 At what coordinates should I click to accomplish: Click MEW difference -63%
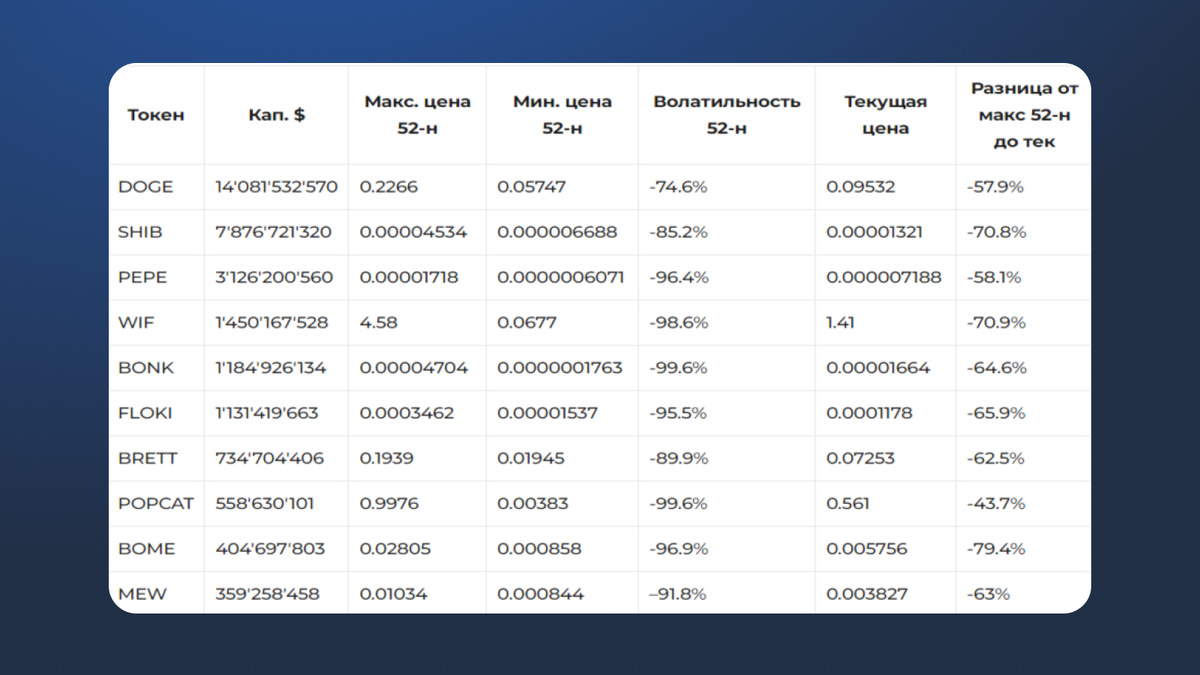(988, 594)
